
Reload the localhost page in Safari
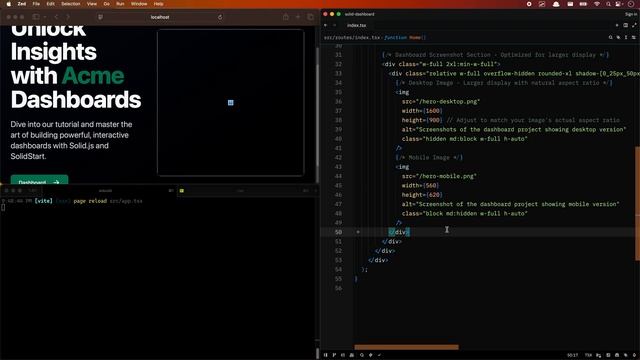pos(220,17)
